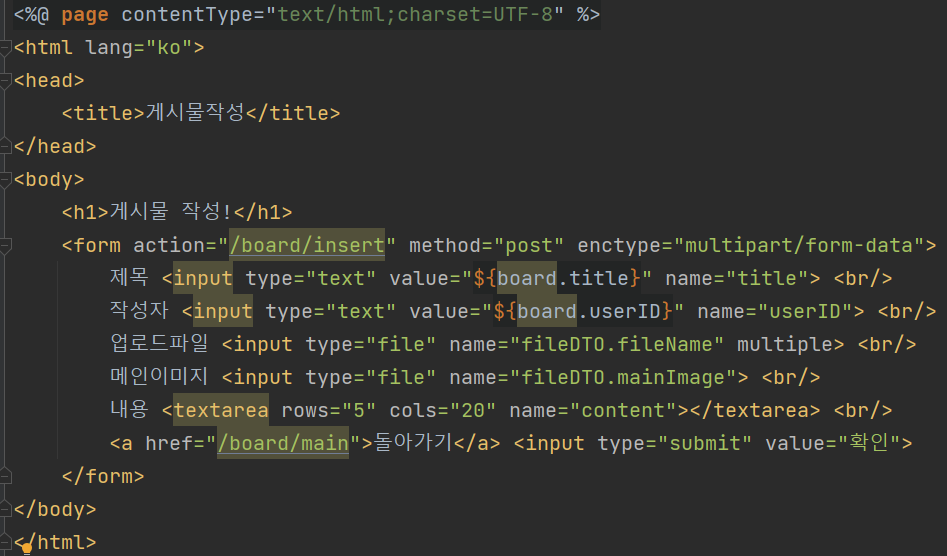Toggle the fold marker at the </body> line
Image resolution: width=947 pixels, height=556 pixels.
pyautogui.click(x=5, y=510)
